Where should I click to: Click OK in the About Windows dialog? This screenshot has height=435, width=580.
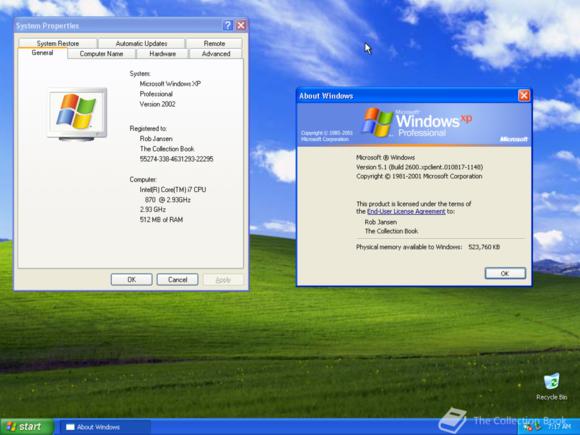(x=505, y=273)
